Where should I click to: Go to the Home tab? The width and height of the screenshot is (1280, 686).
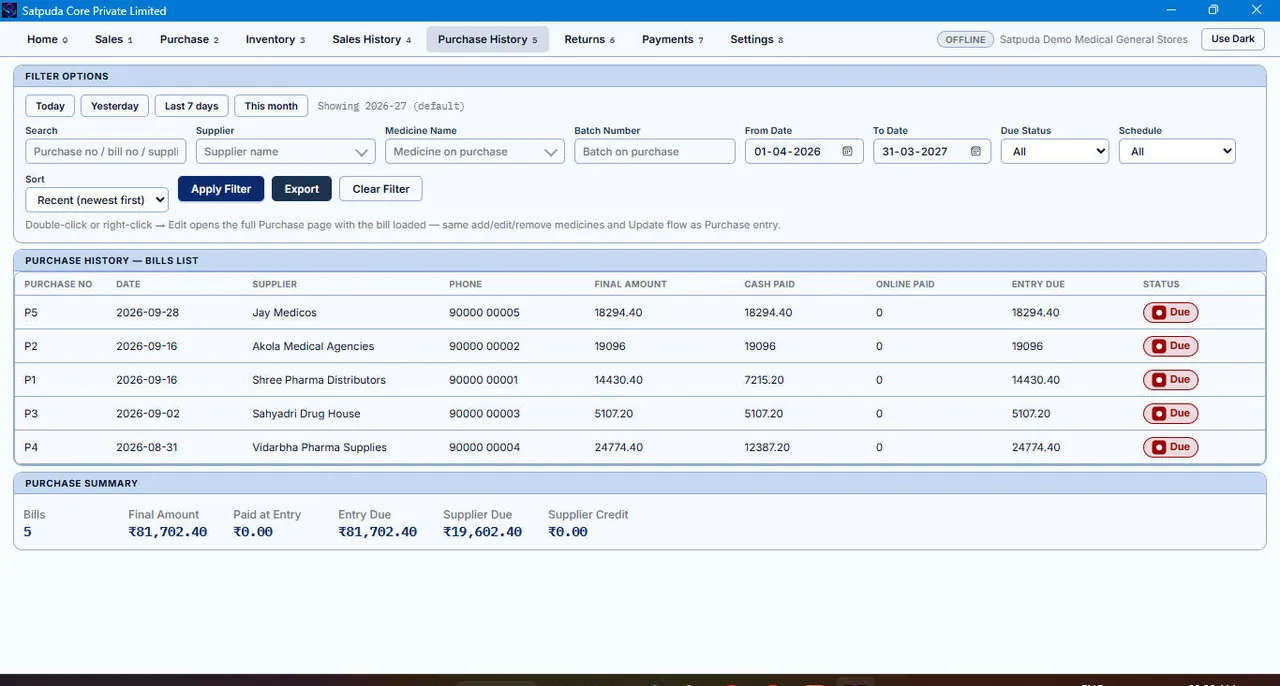click(47, 40)
